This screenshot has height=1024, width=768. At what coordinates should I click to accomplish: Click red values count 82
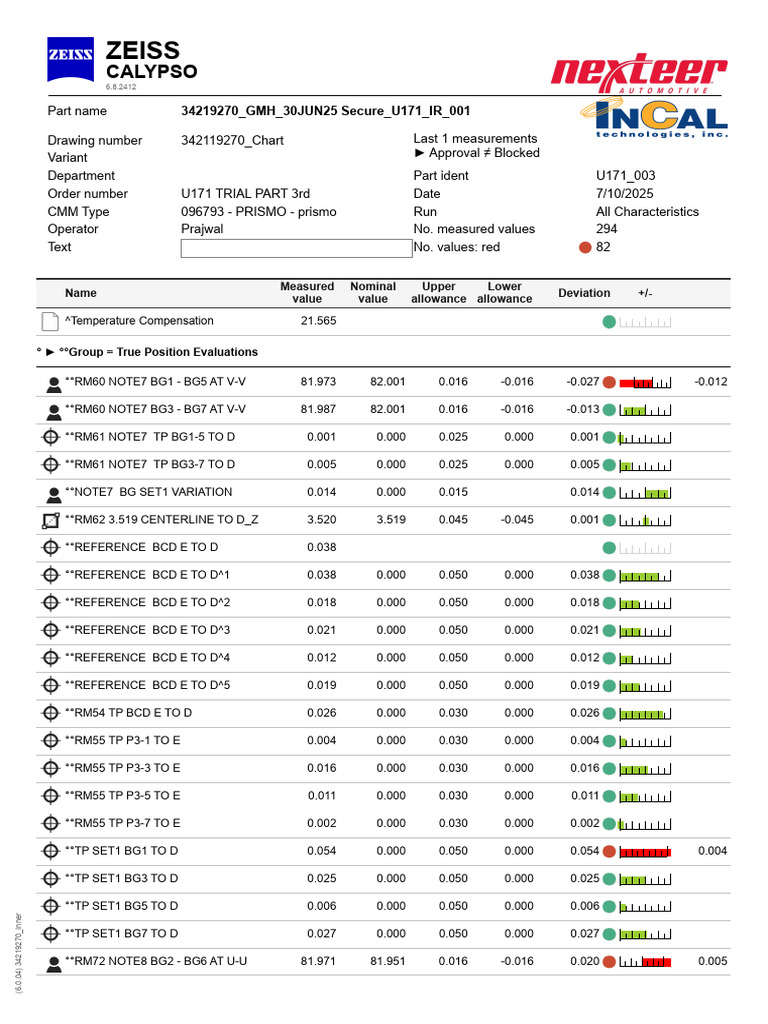[603, 248]
